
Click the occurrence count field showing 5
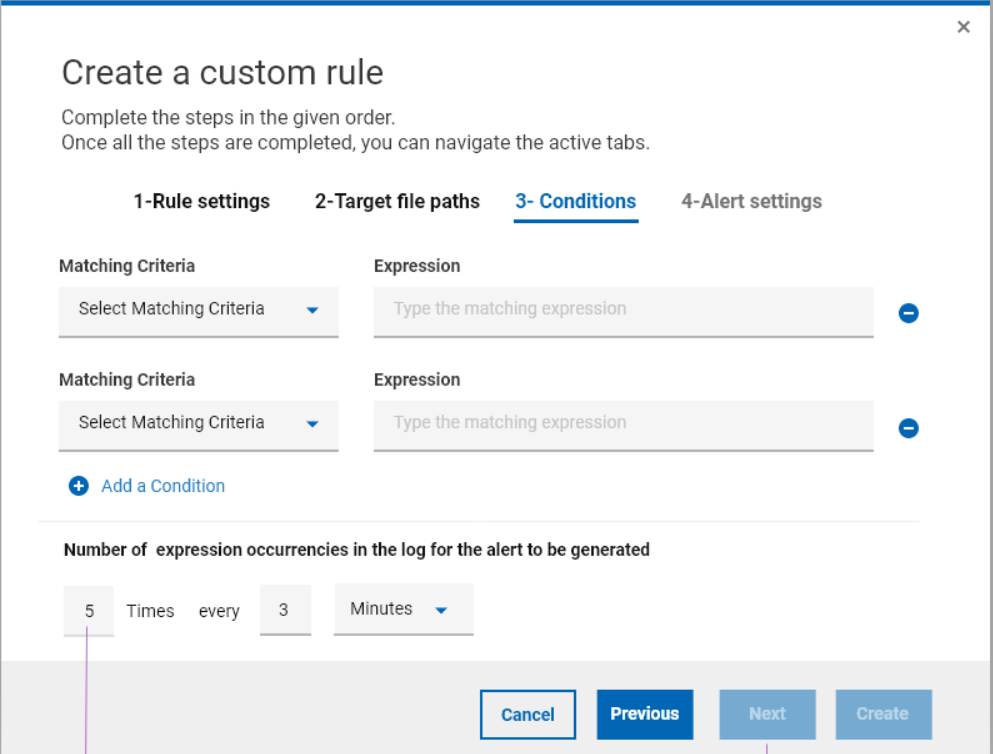[89, 610]
